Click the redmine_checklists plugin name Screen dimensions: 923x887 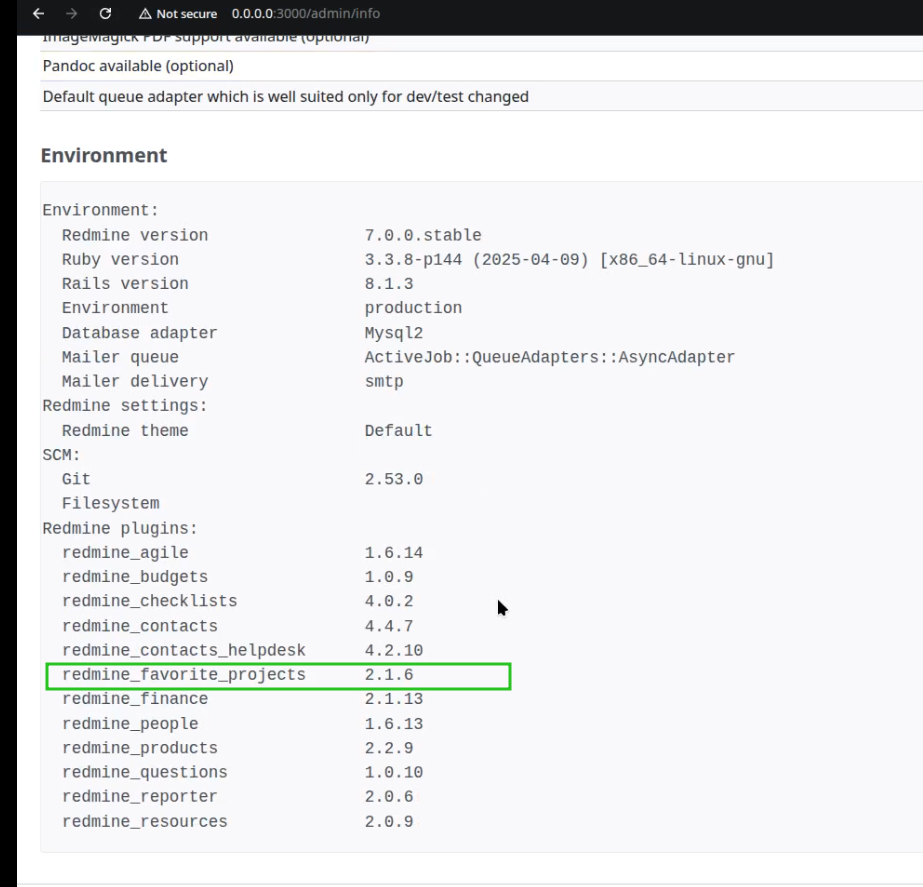(x=150, y=601)
